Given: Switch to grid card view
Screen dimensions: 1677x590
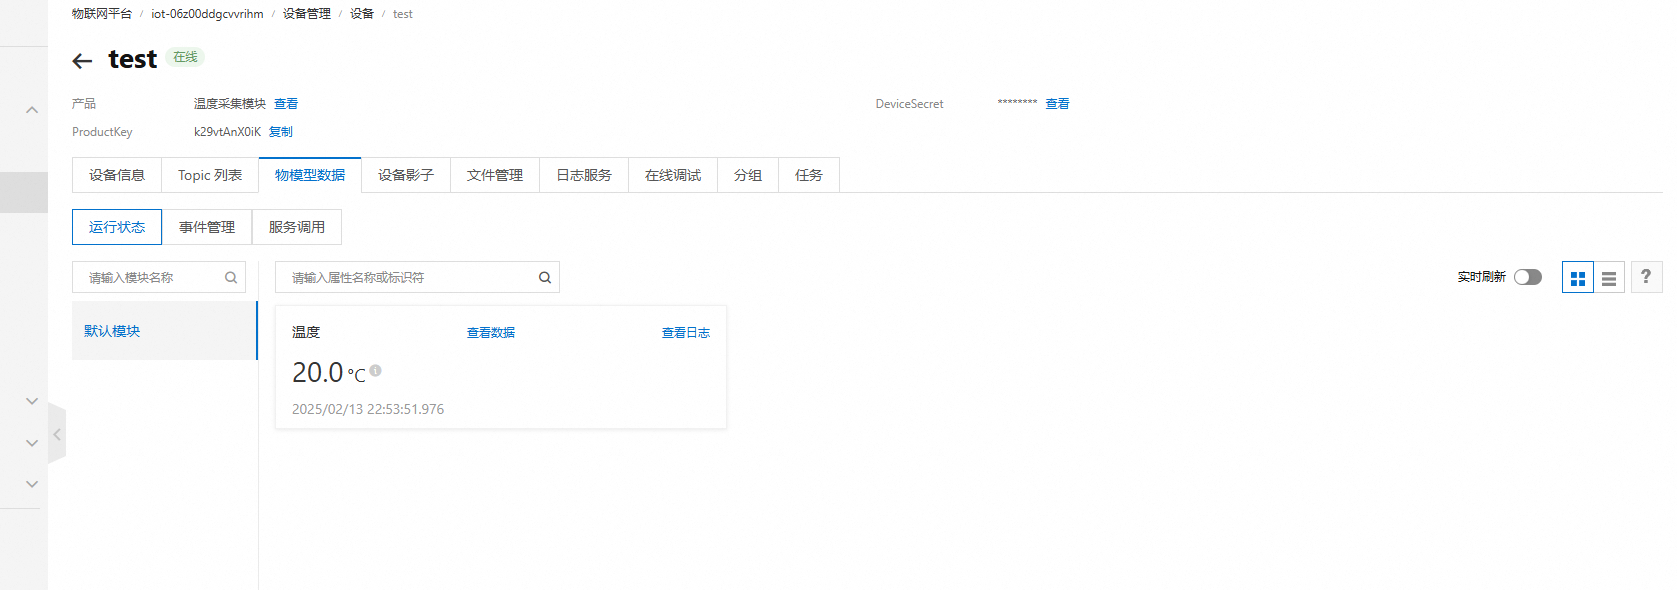Looking at the screenshot, I should (x=1577, y=278).
